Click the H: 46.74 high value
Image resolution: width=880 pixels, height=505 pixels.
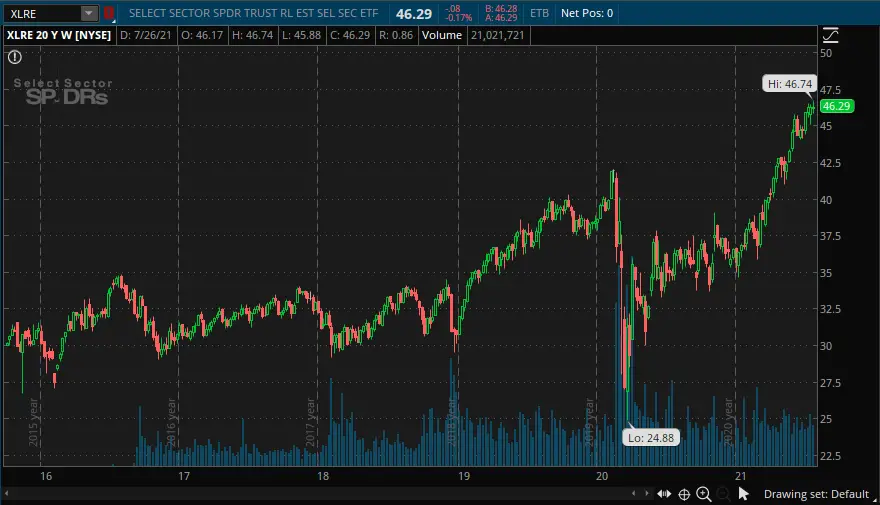[253, 35]
